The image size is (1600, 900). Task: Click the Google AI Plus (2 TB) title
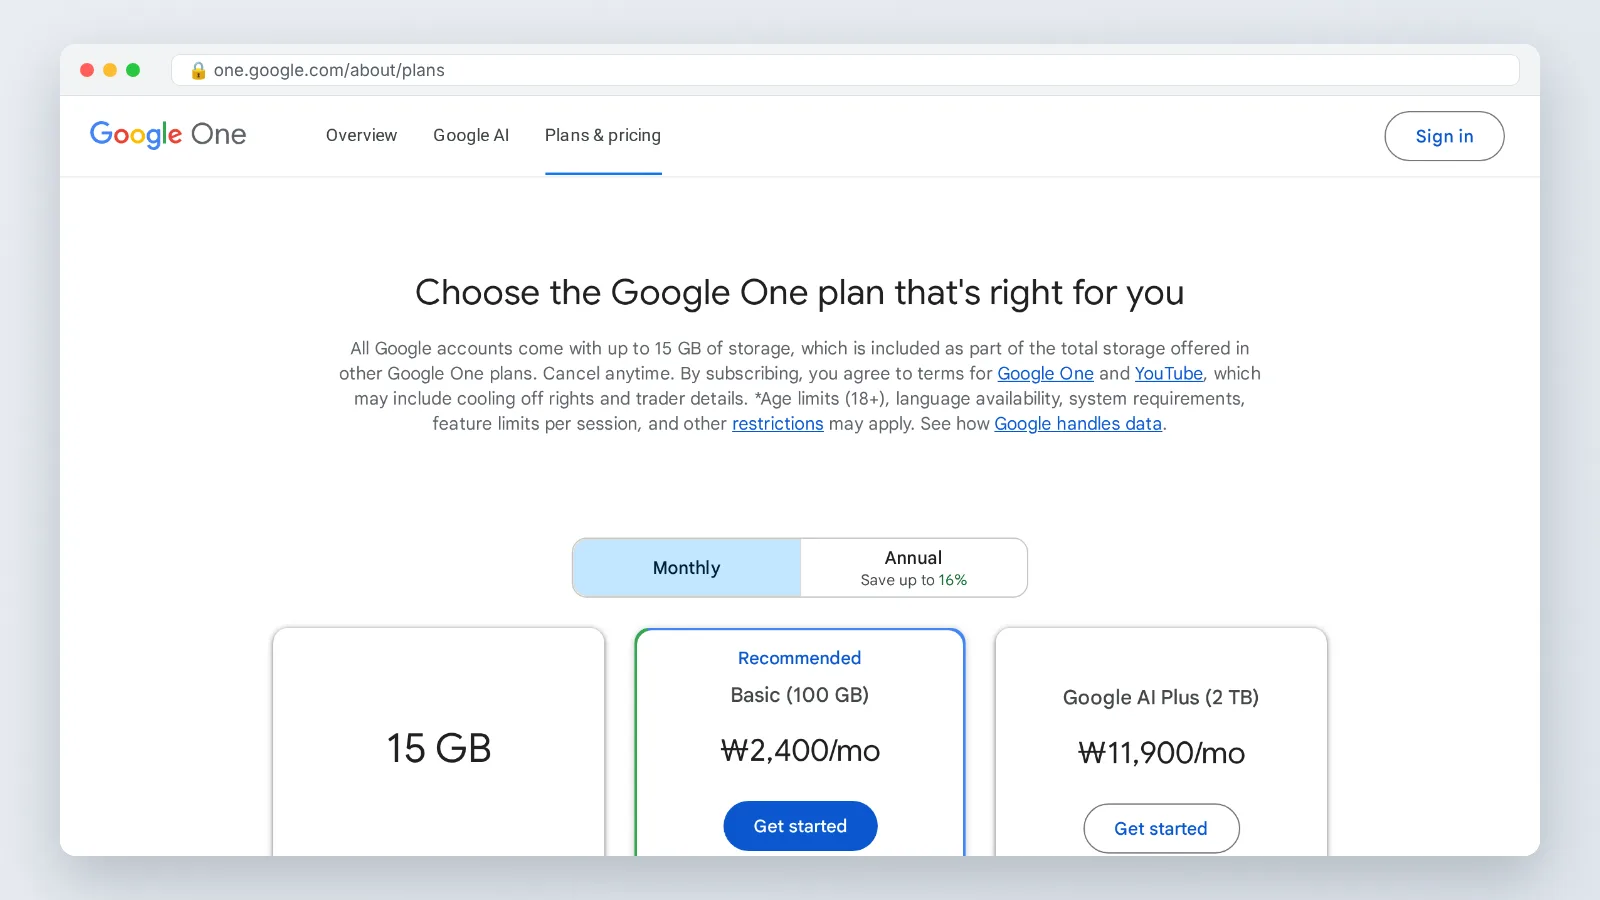tap(1160, 698)
